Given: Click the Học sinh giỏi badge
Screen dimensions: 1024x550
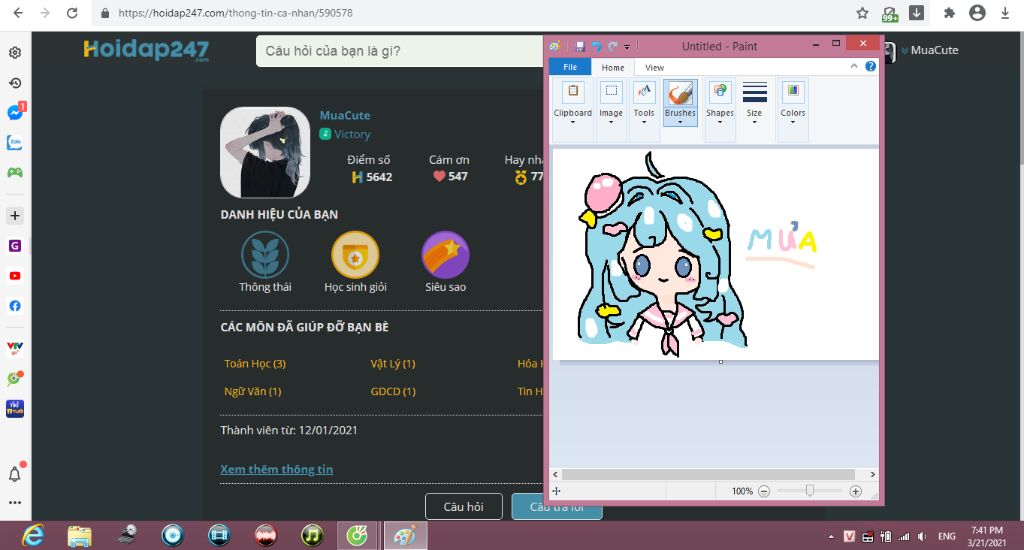Looking at the screenshot, I should pos(355,255).
